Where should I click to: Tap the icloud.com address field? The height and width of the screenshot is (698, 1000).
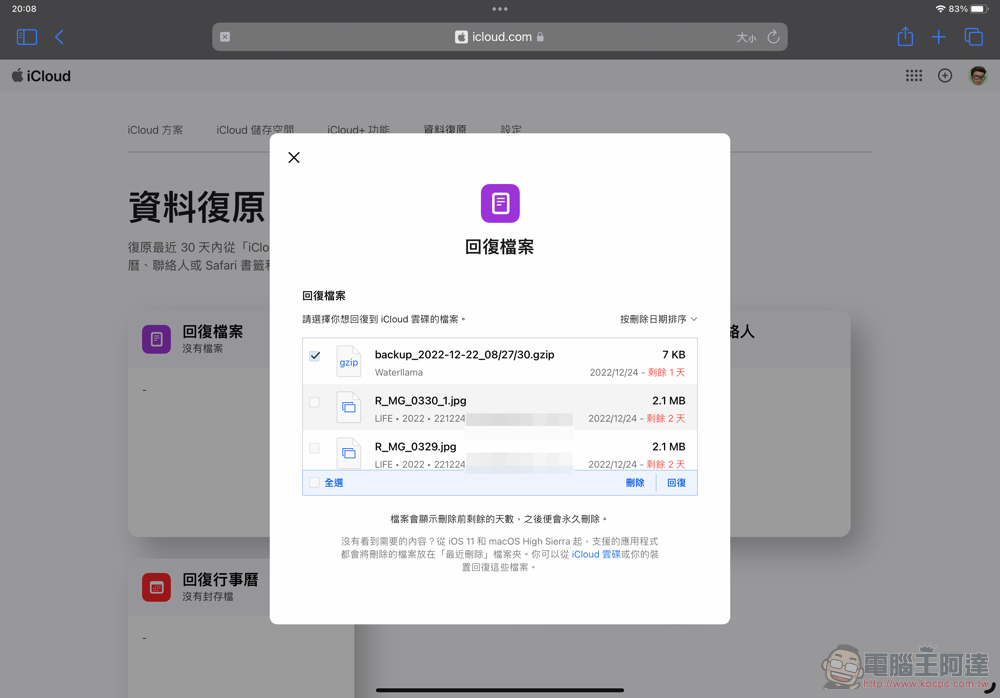pyautogui.click(x=500, y=37)
